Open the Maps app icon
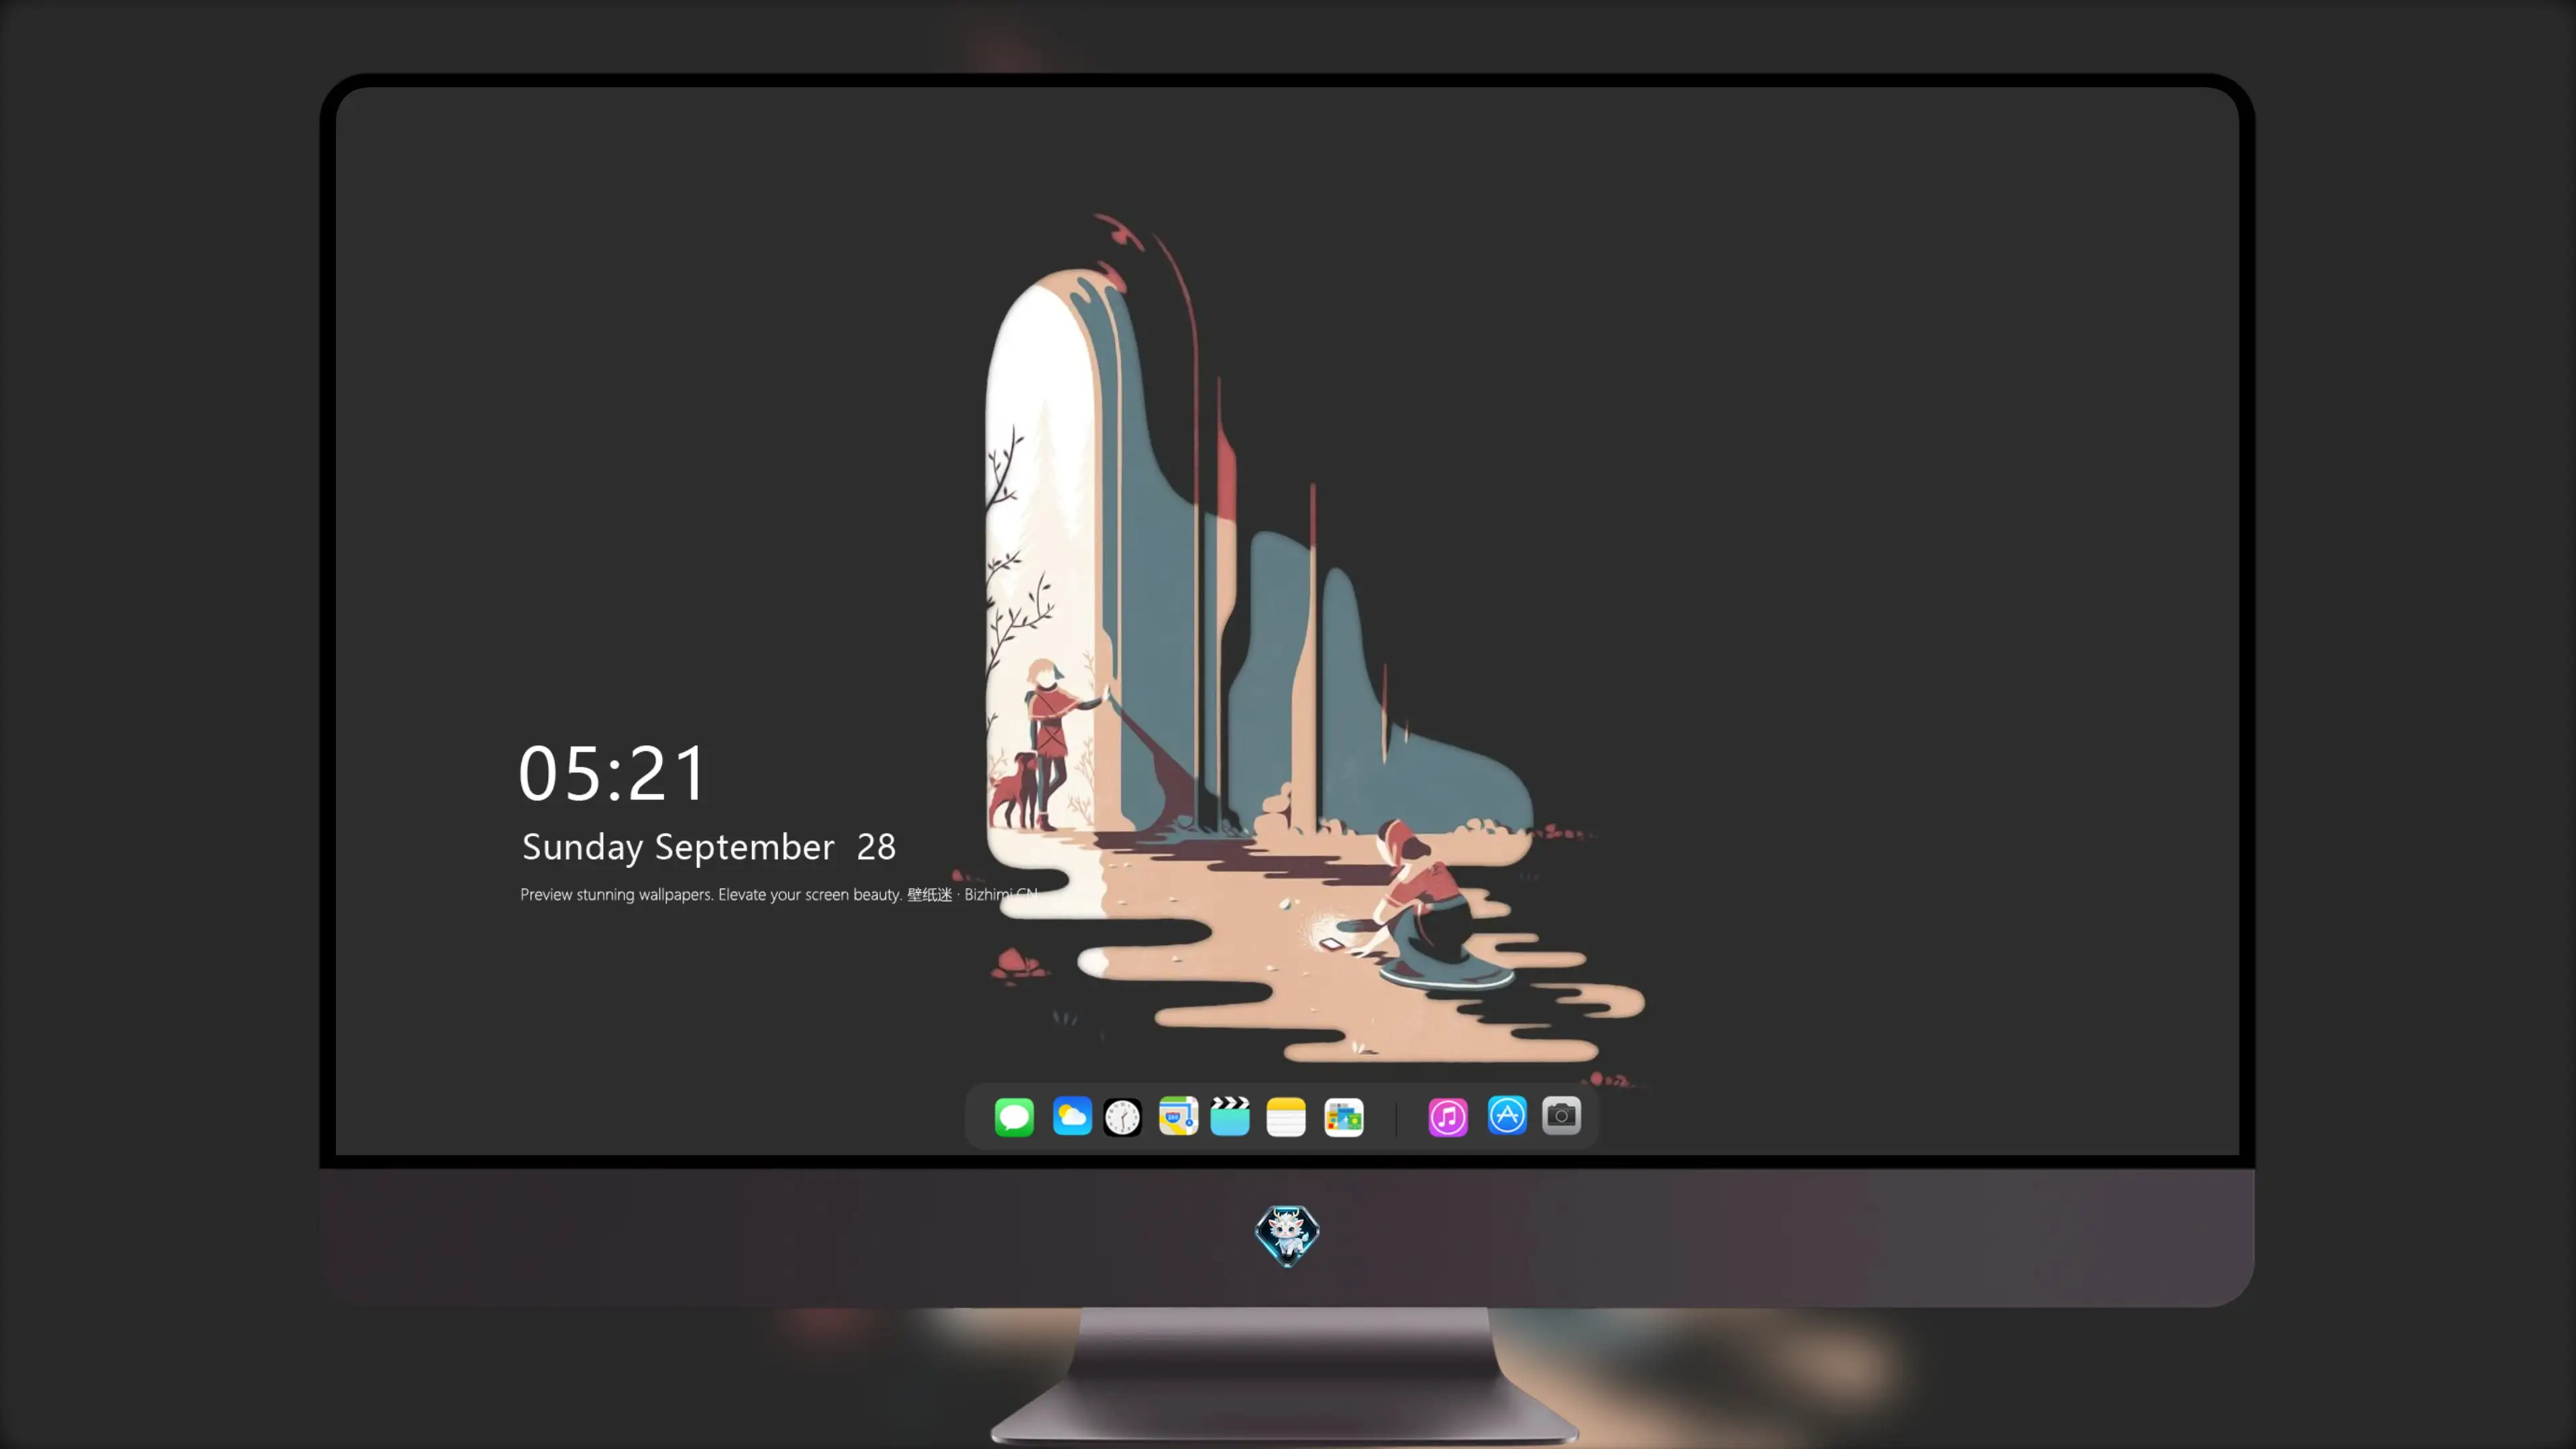 [1178, 1116]
